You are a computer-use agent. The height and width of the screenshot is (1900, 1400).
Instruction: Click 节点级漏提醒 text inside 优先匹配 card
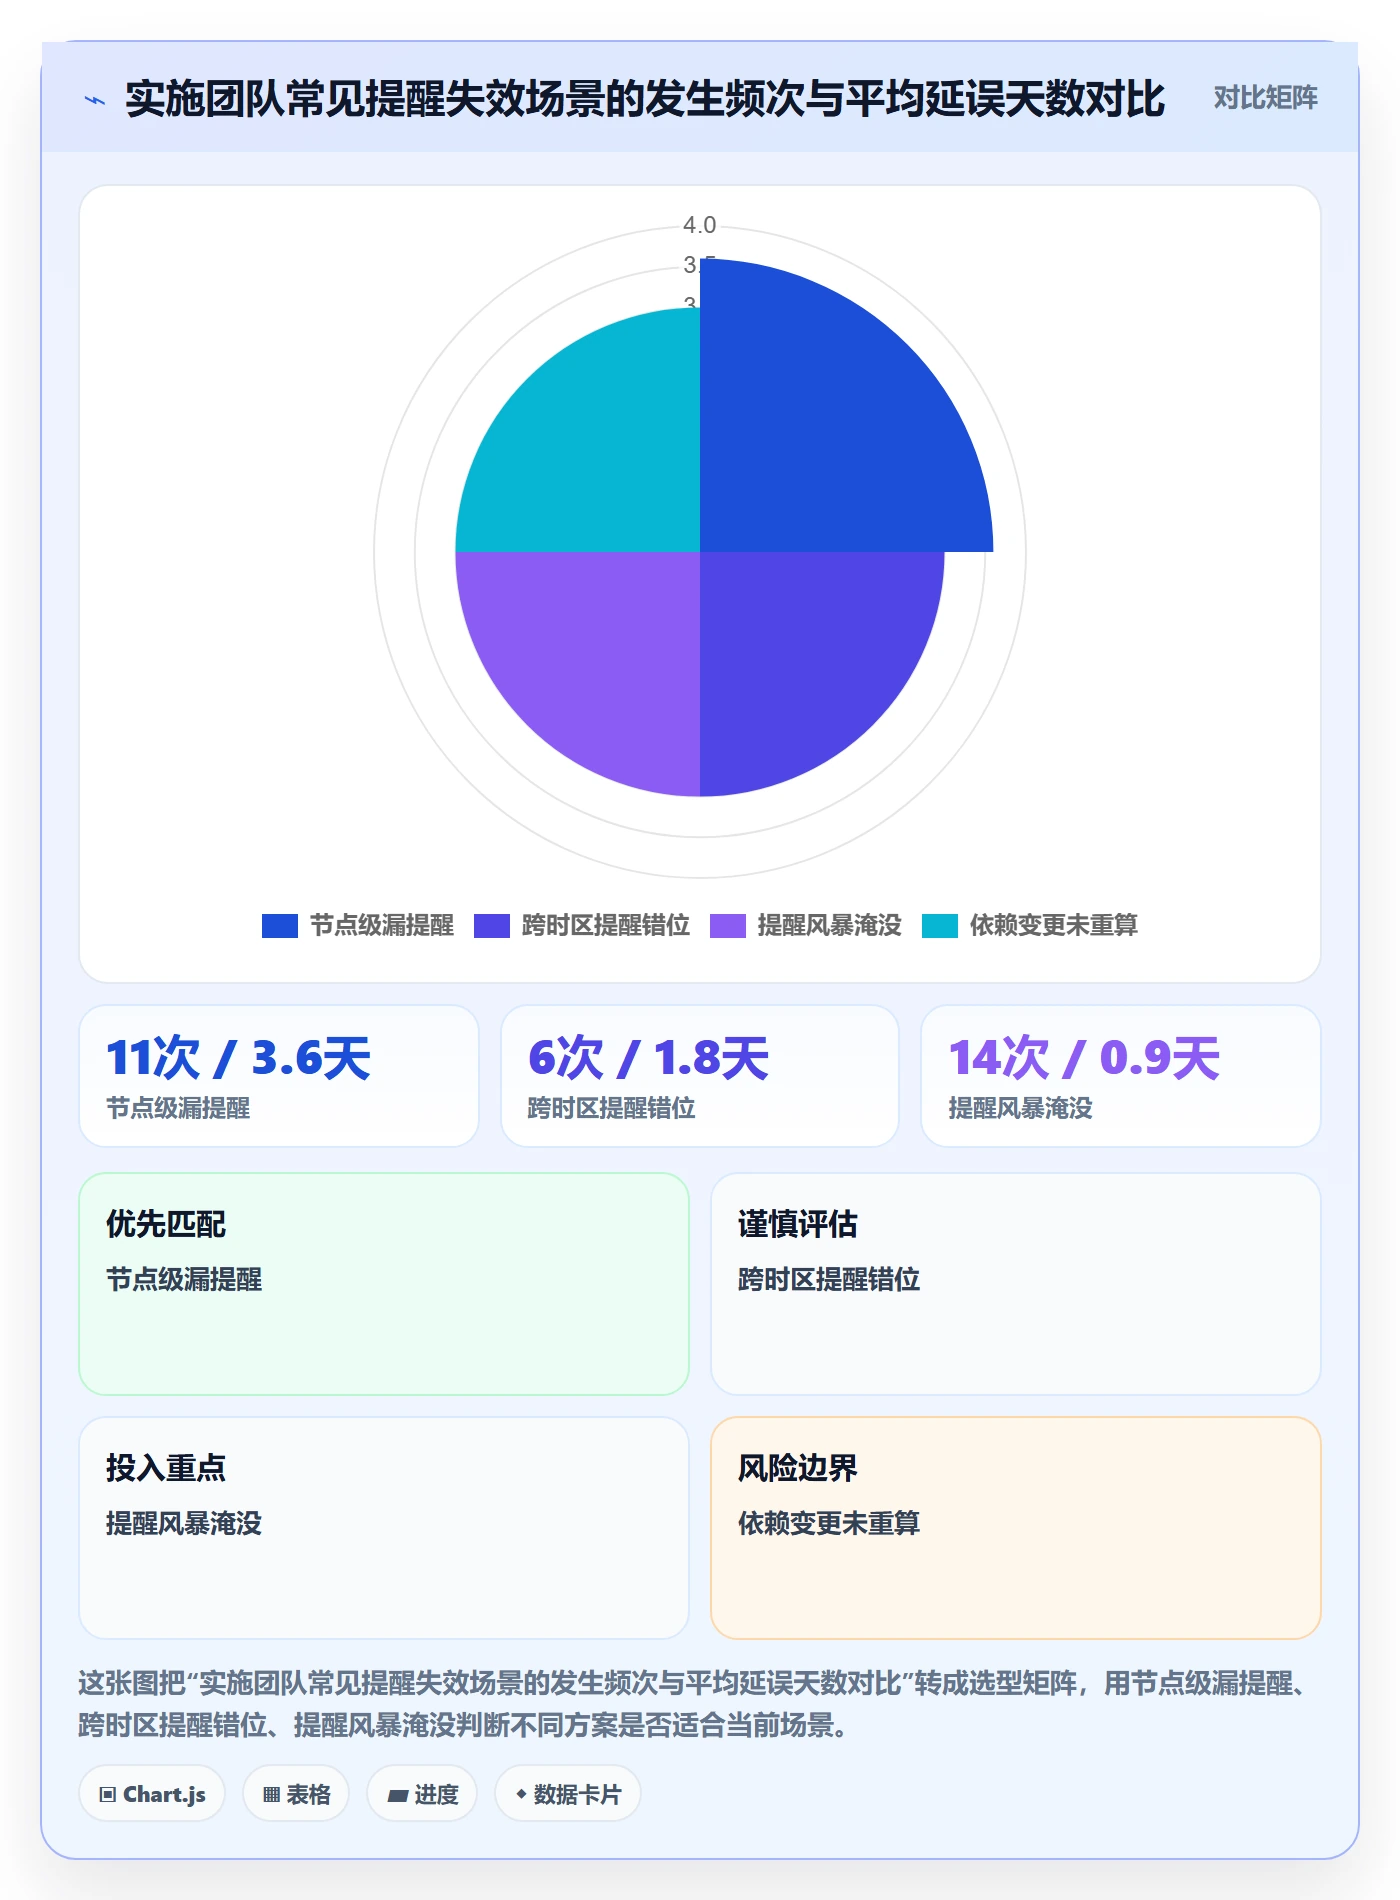point(184,1279)
